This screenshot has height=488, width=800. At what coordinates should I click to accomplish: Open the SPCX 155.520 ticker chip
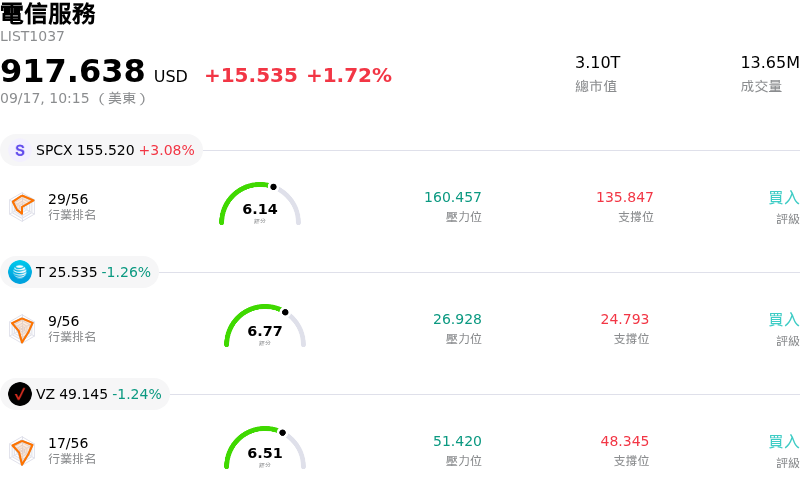(102, 150)
